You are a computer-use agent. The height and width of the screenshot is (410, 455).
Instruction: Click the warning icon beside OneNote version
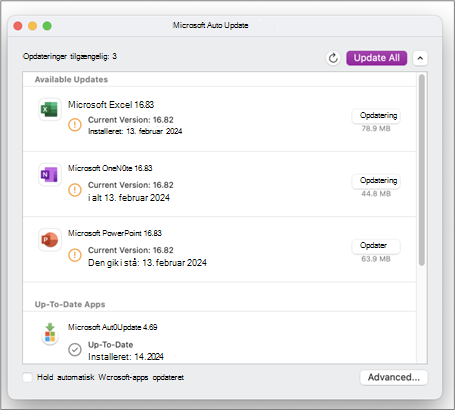coord(75,190)
